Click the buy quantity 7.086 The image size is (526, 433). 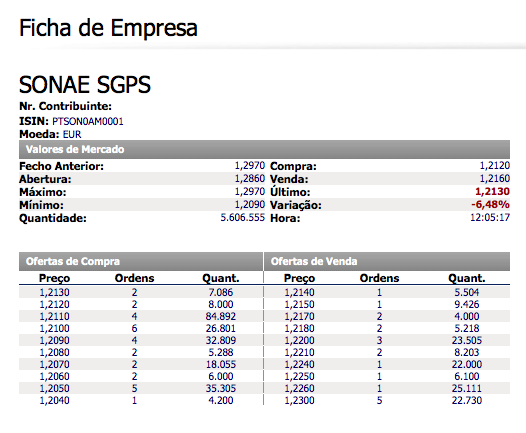click(221, 292)
